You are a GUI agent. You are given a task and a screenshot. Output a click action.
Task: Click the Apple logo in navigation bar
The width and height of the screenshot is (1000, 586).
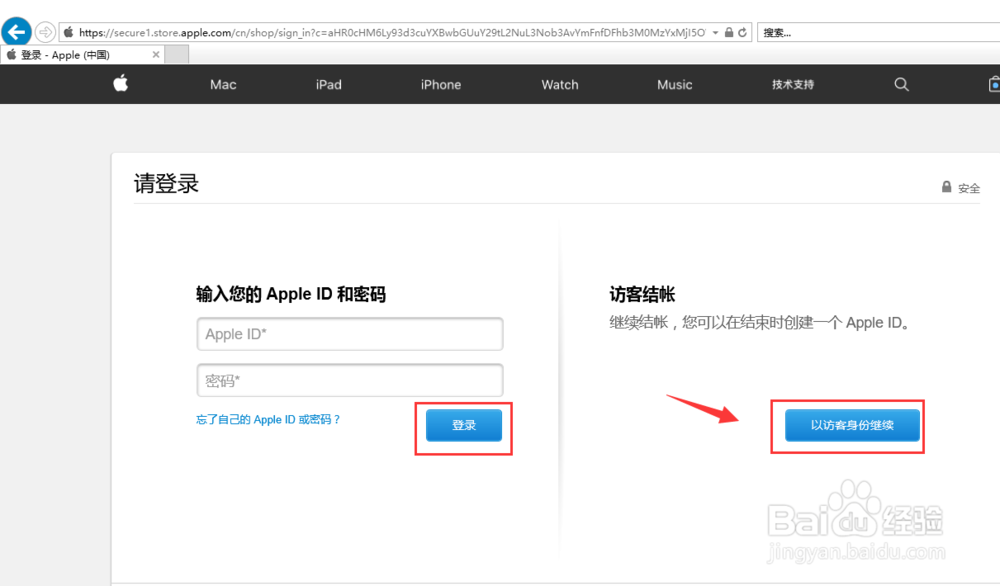pos(121,84)
